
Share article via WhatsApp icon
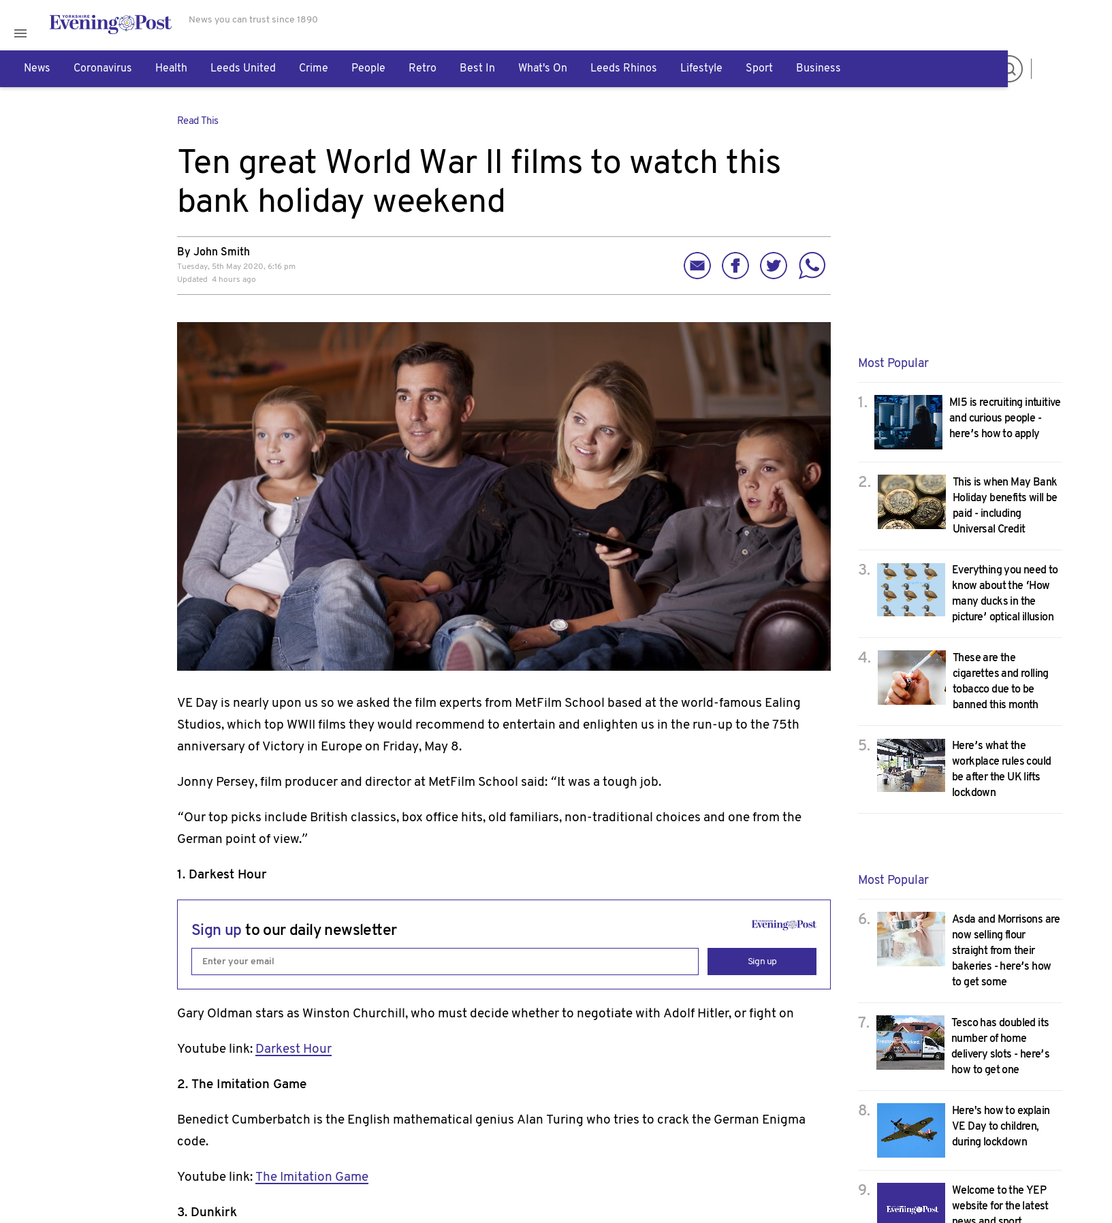coord(812,265)
